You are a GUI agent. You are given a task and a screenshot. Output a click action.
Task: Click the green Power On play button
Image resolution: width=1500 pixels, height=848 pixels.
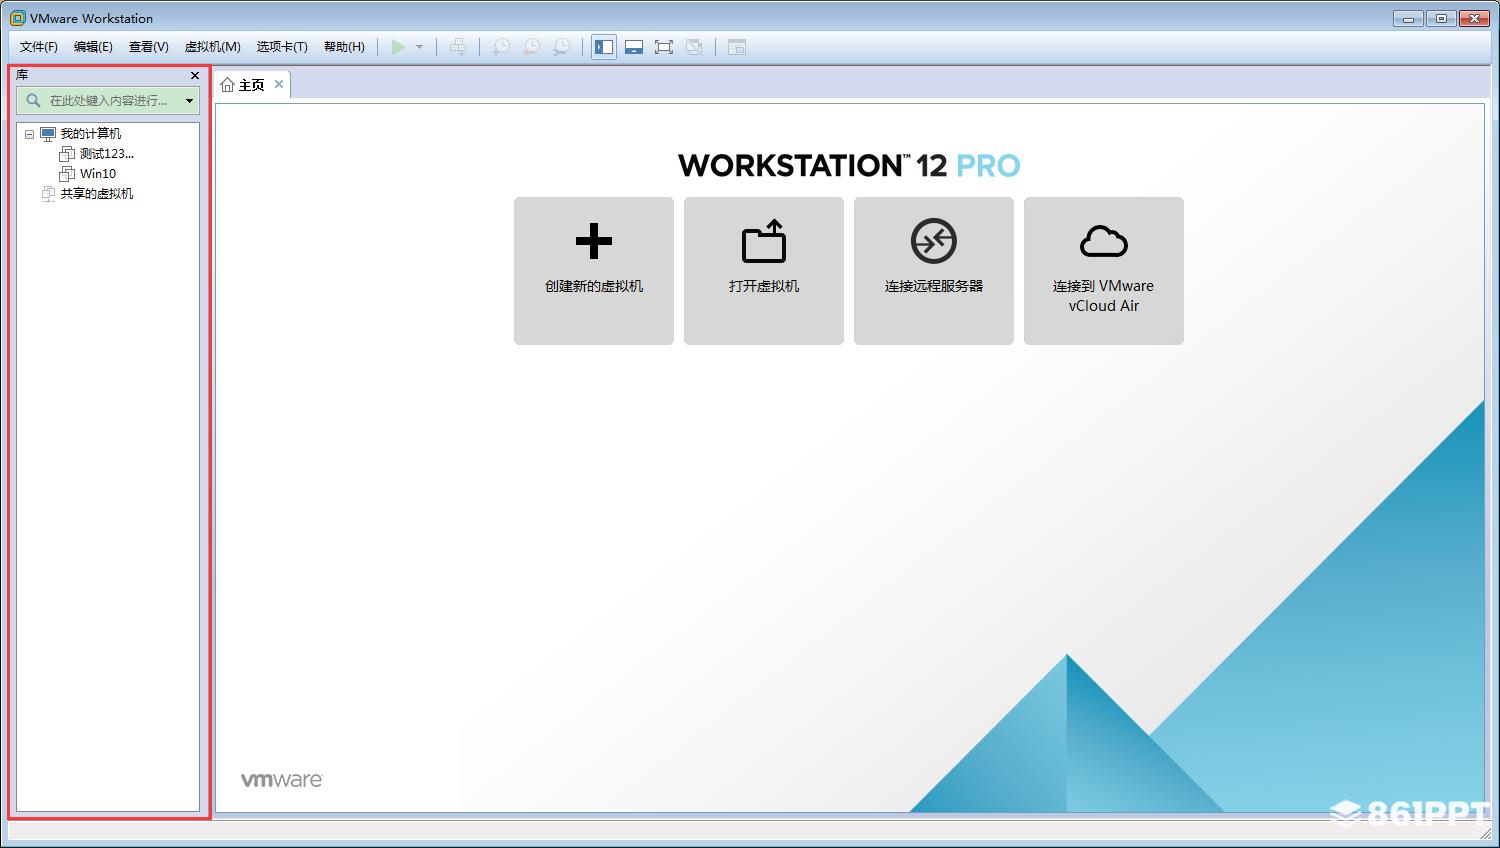point(398,47)
